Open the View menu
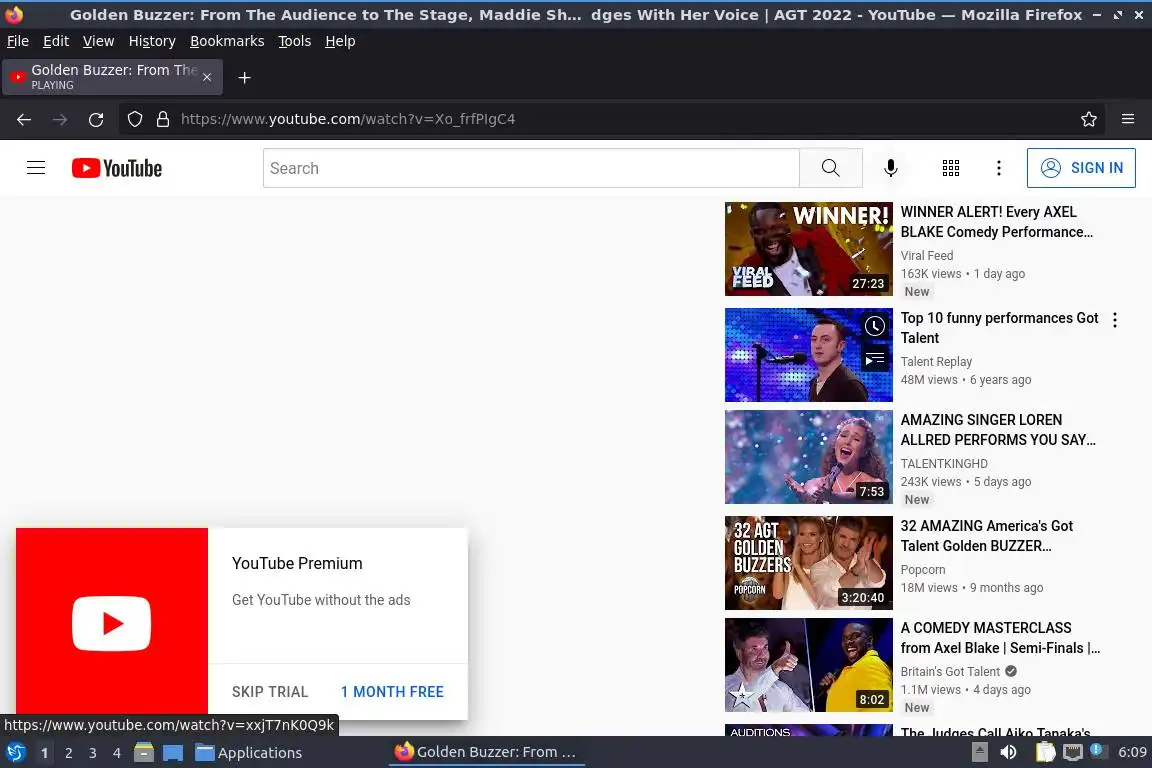Image resolution: width=1152 pixels, height=768 pixels. (x=98, y=41)
